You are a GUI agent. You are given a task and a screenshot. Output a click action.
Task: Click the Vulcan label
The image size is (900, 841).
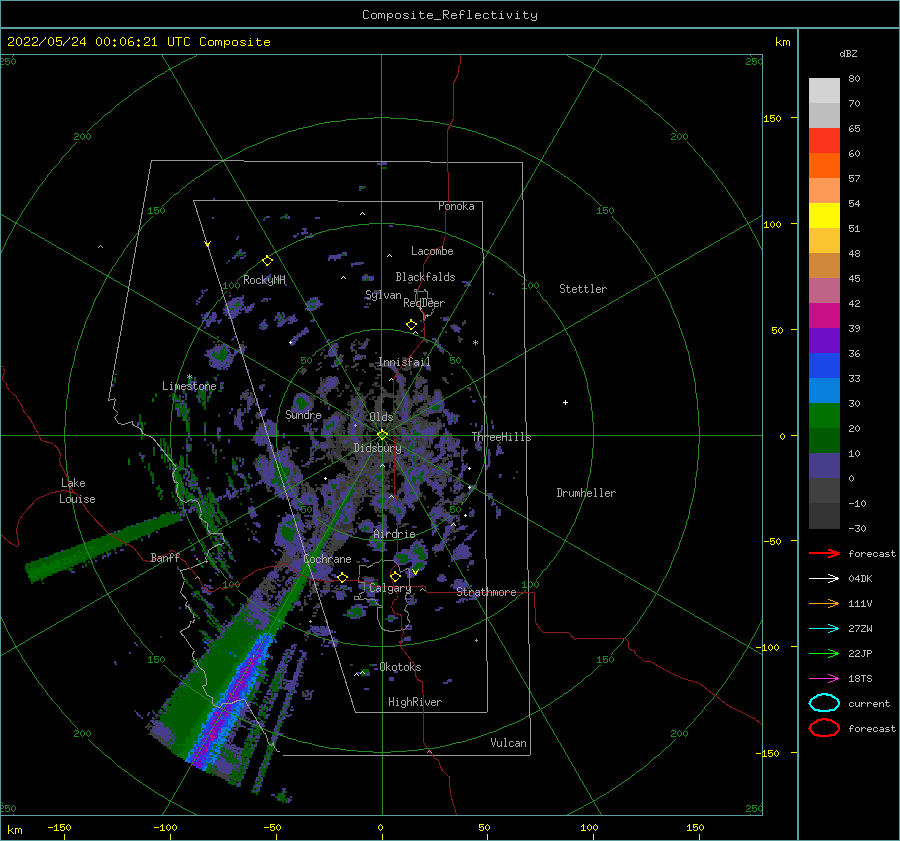(508, 743)
